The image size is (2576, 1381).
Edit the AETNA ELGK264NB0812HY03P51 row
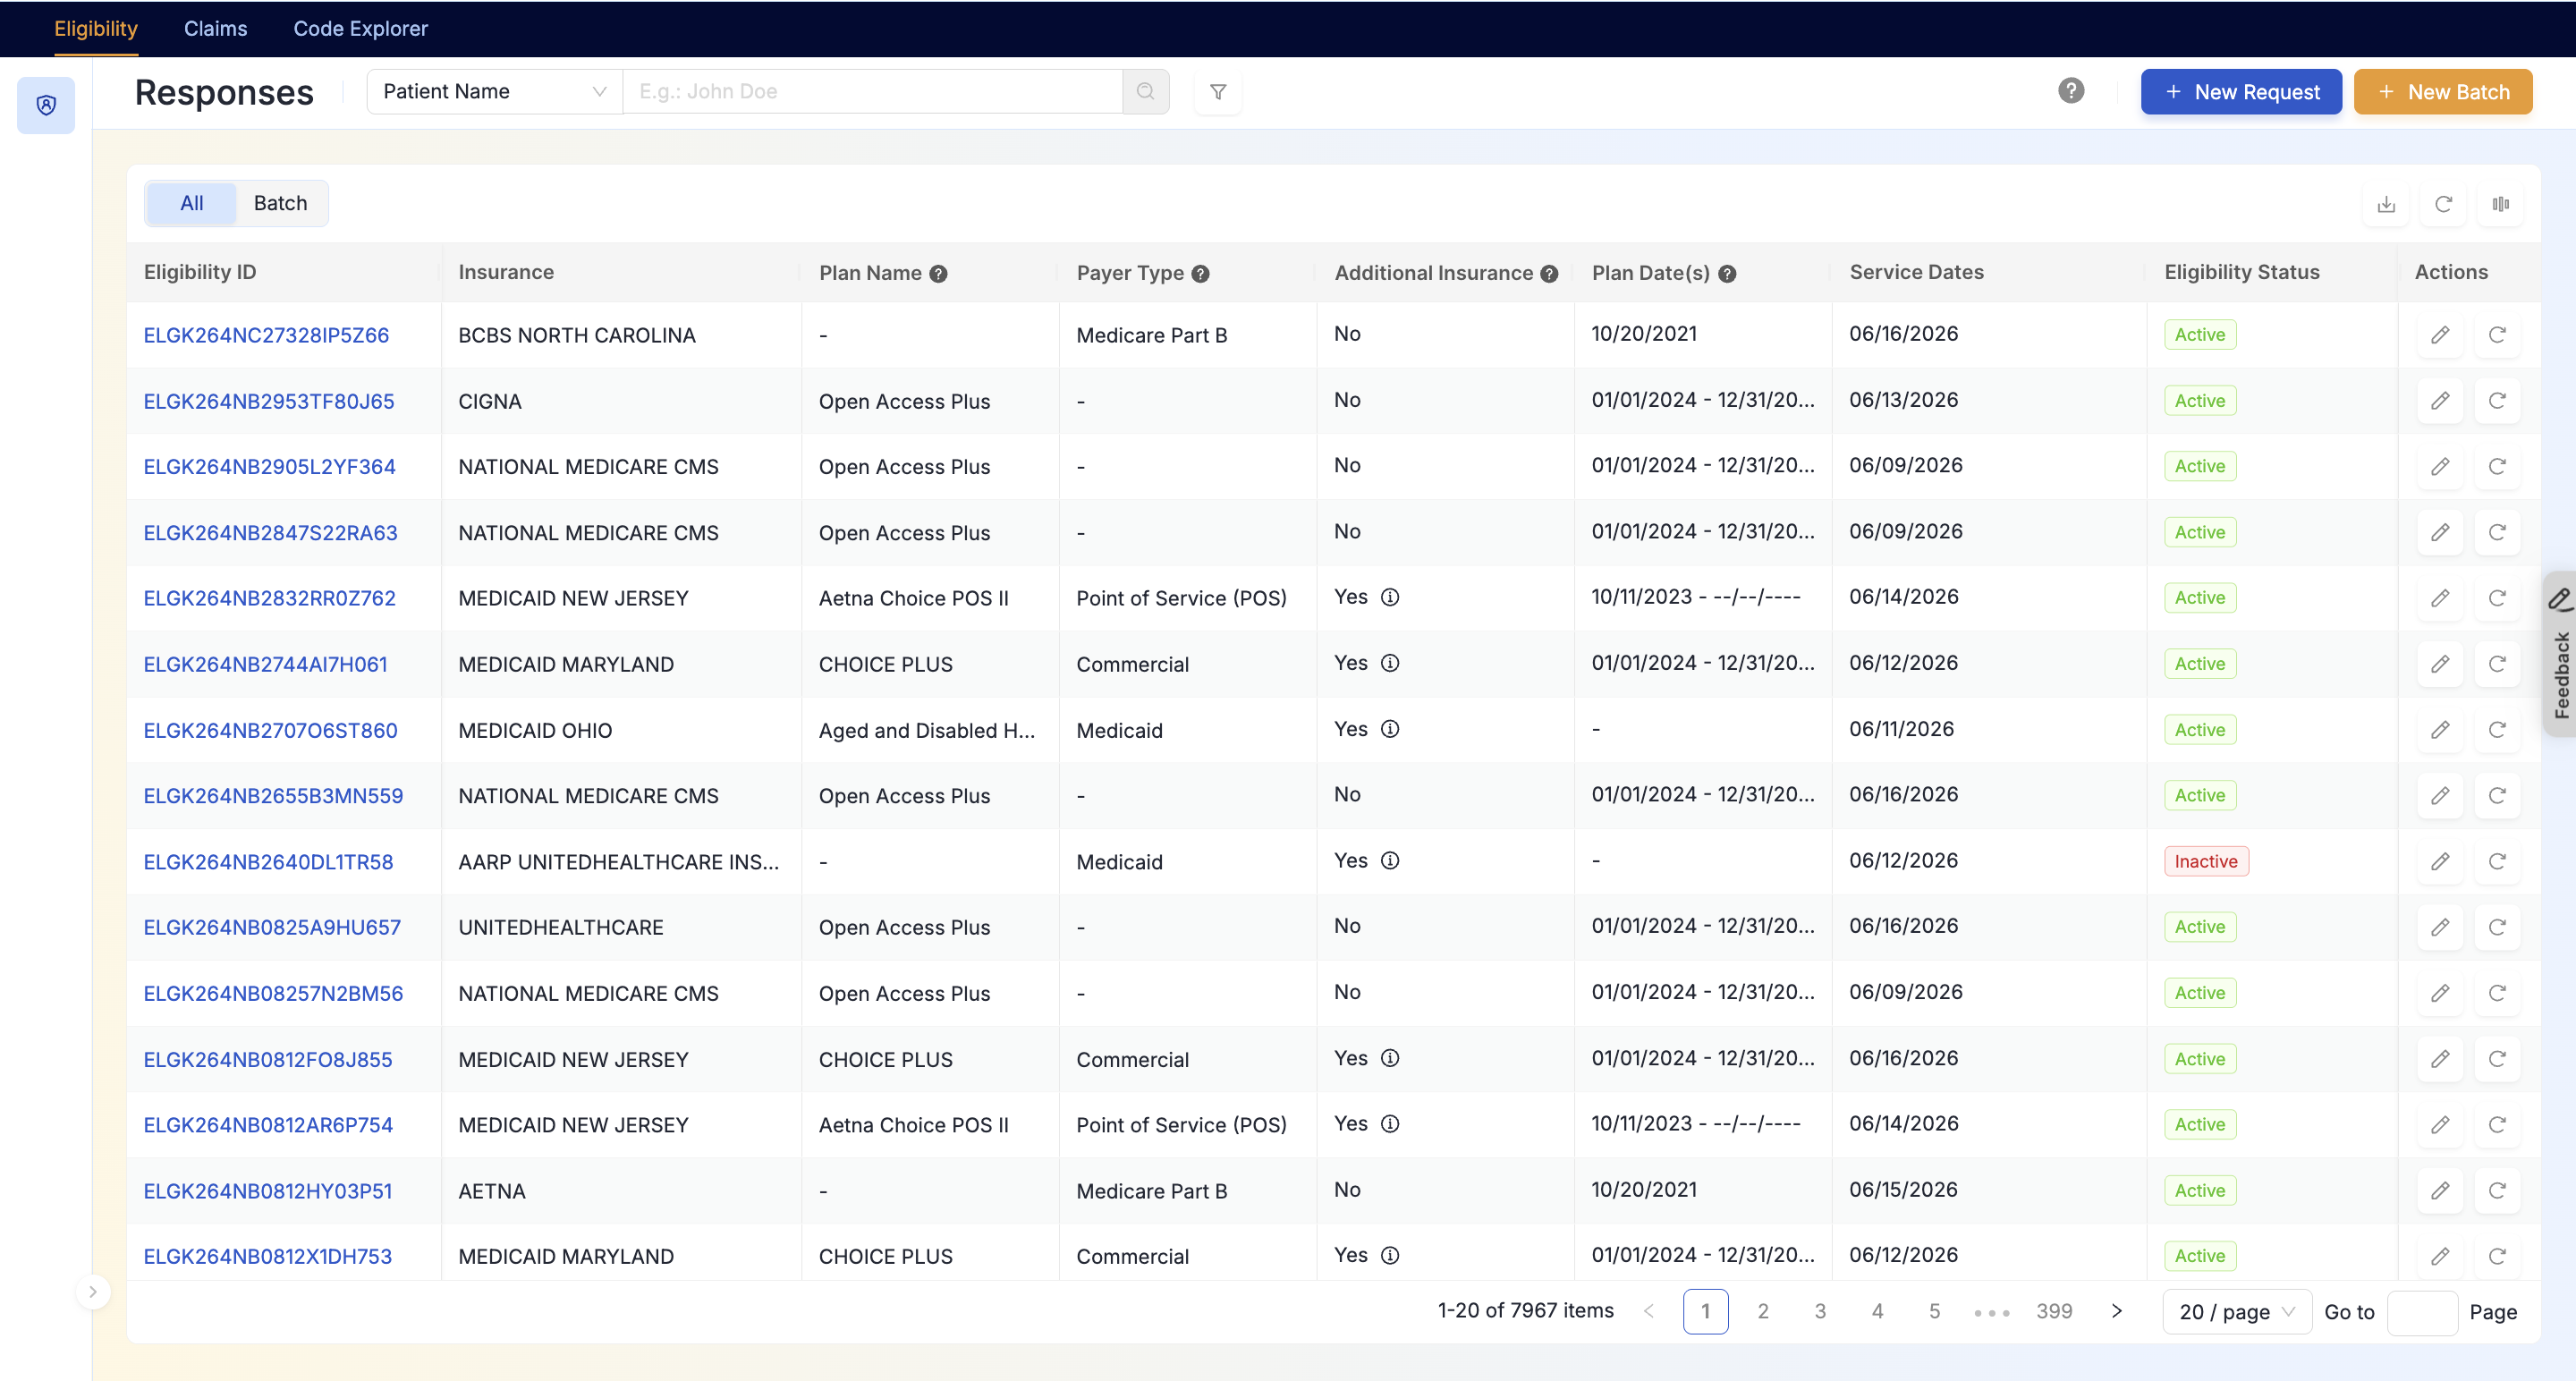tap(2440, 1191)
